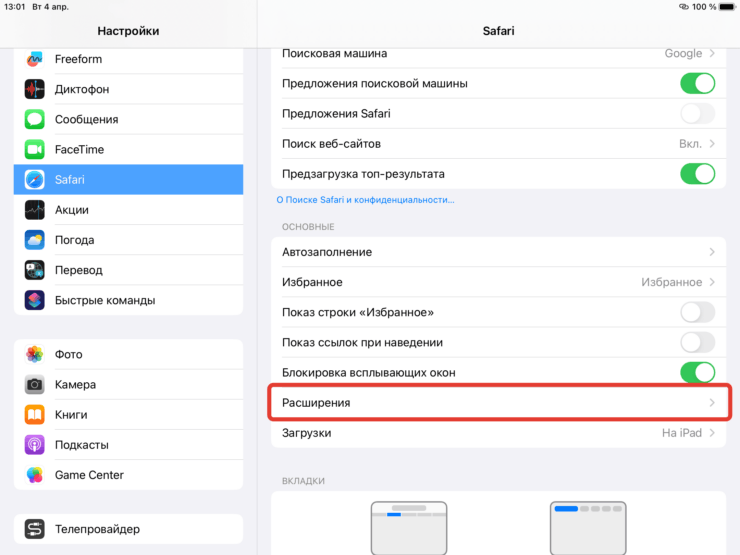This screenshot has width=740, height=555.
Task: Open Погода settings in sidebar
Action: (128, 240)
